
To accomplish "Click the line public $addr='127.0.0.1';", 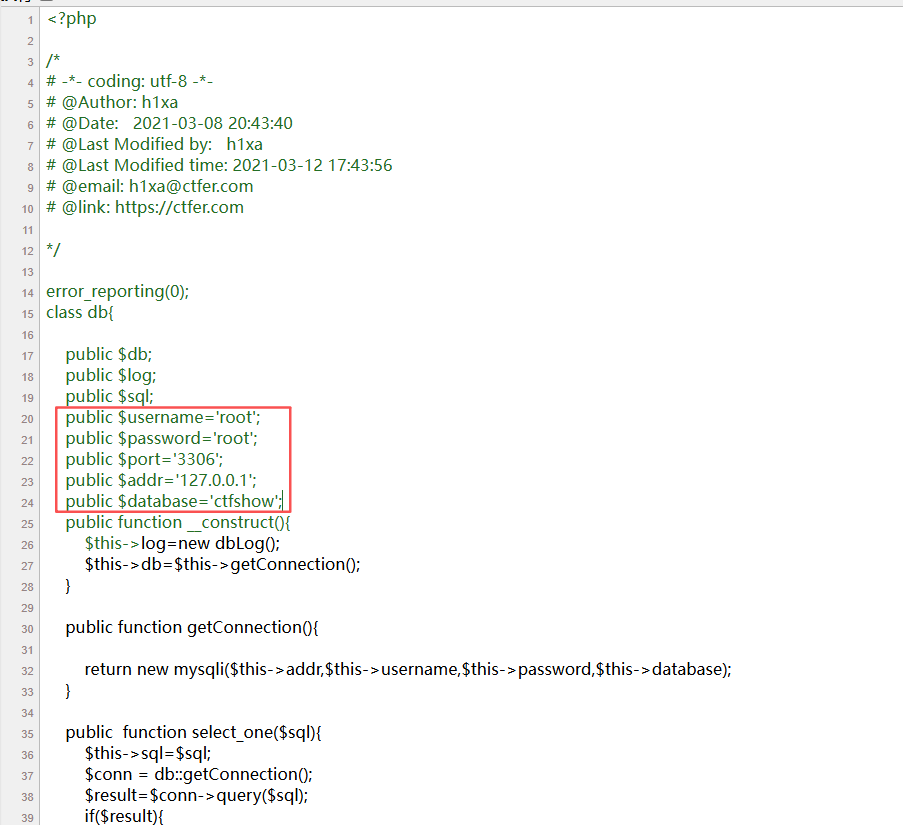I will coord(161,481).
